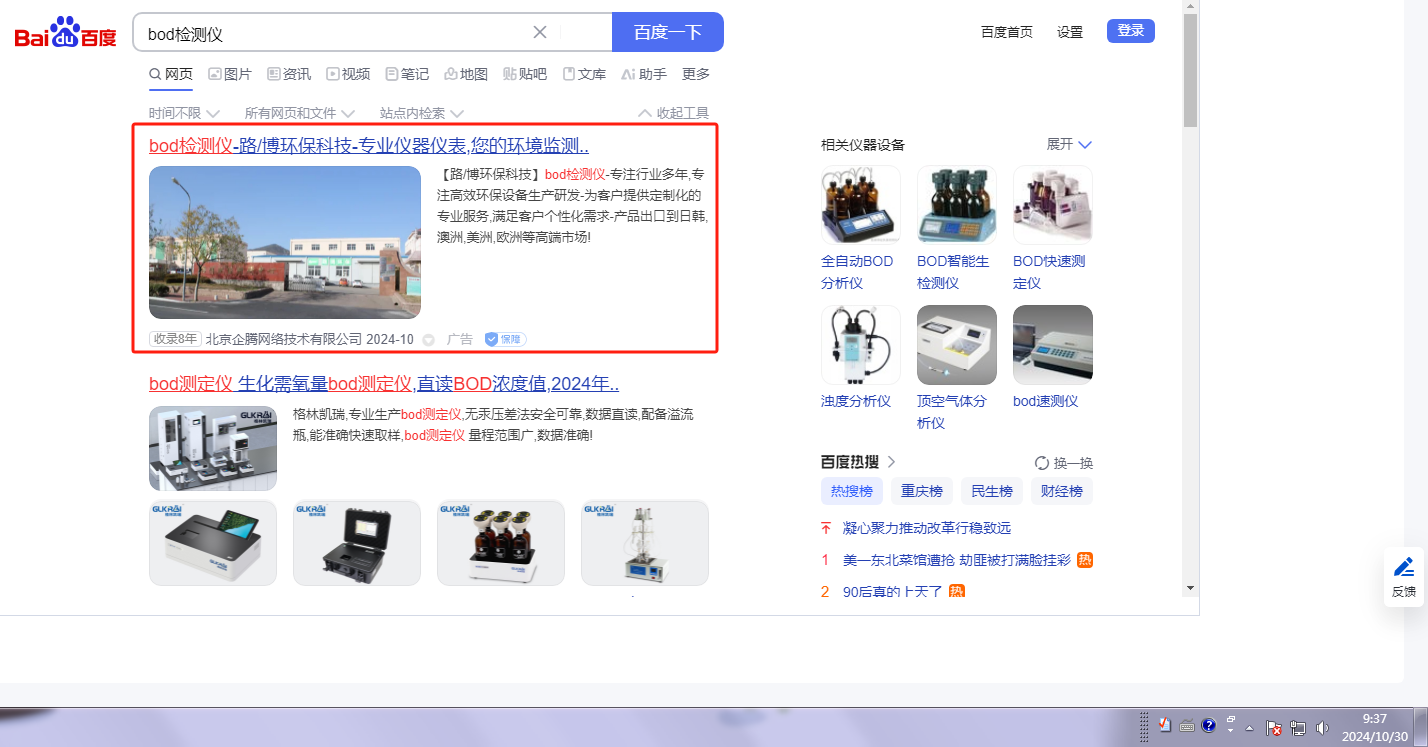1428x747 pixels.
Task: Click the Baidu paw logo
Action: [x=66, y=33]
